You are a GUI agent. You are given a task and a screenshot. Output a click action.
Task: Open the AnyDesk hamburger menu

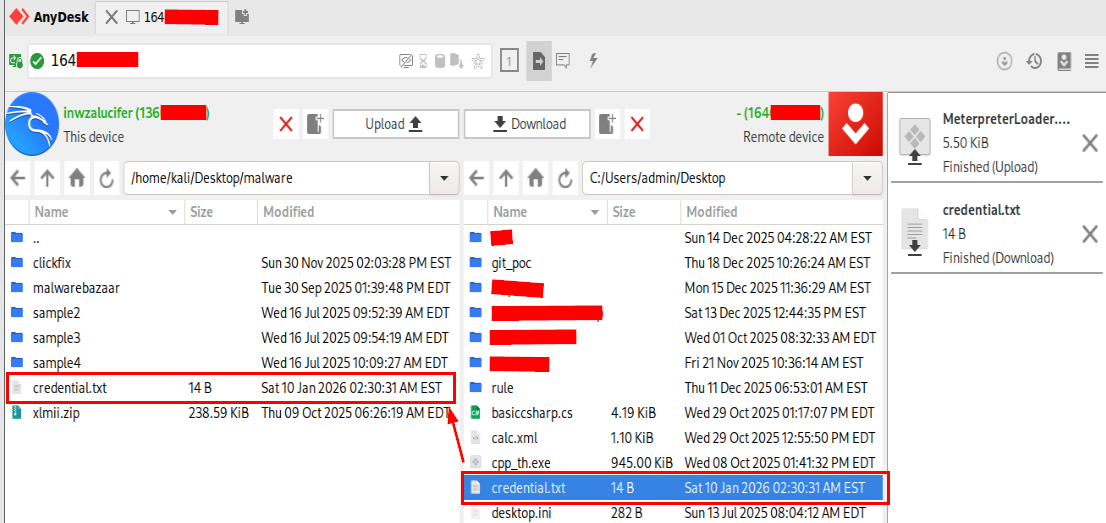pyautogui.click(x=1091, y=61)
